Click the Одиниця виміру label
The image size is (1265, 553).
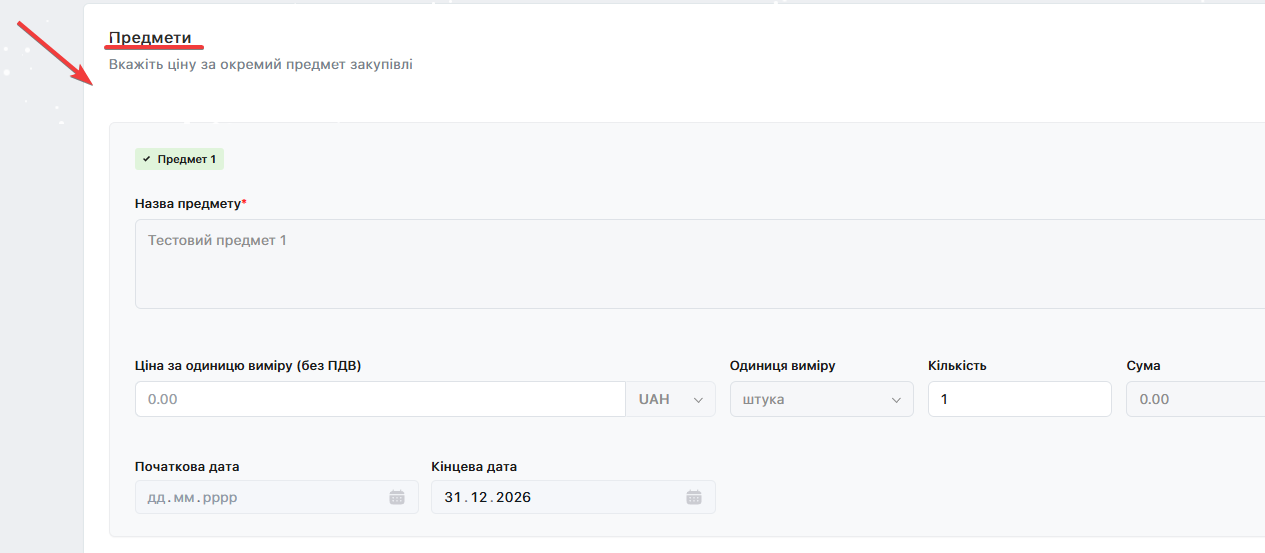[x=782, y=365]
